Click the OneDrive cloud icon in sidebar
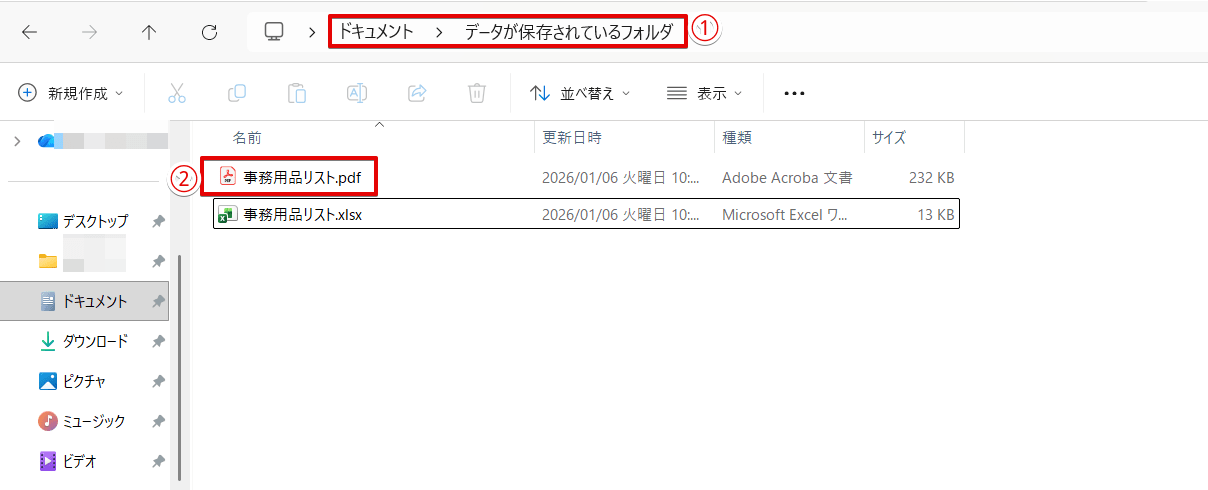1208x490 pixels. [46, 141]
